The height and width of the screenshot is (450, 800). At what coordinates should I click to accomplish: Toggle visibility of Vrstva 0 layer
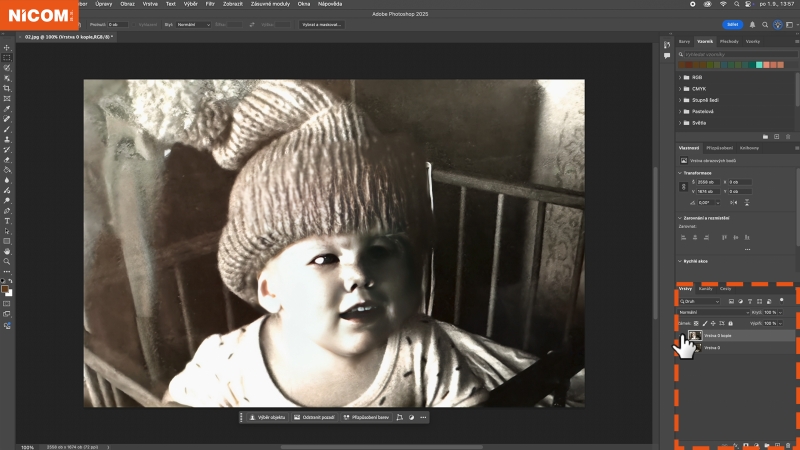[683, 348]
